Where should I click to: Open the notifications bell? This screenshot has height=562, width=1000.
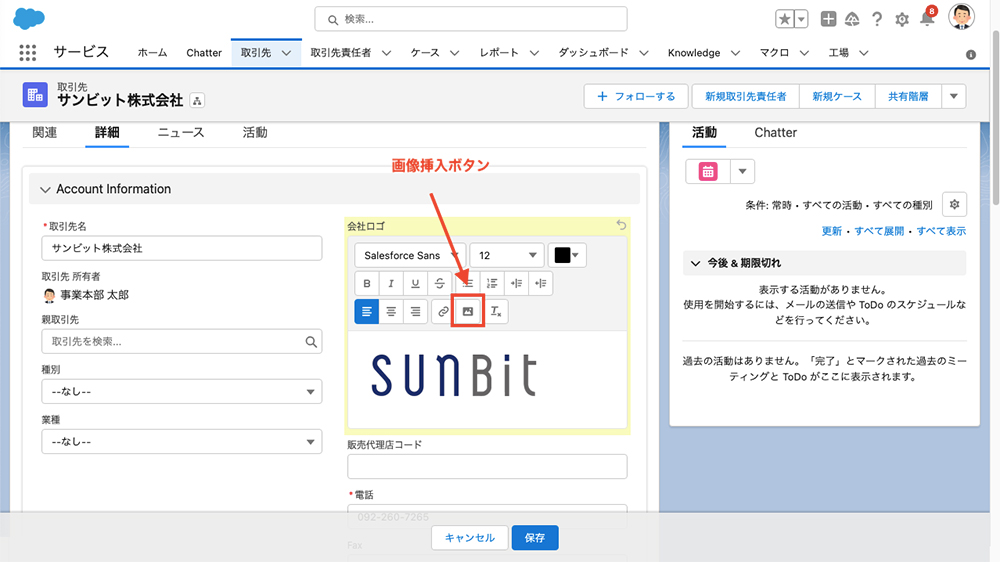(927, 18)
